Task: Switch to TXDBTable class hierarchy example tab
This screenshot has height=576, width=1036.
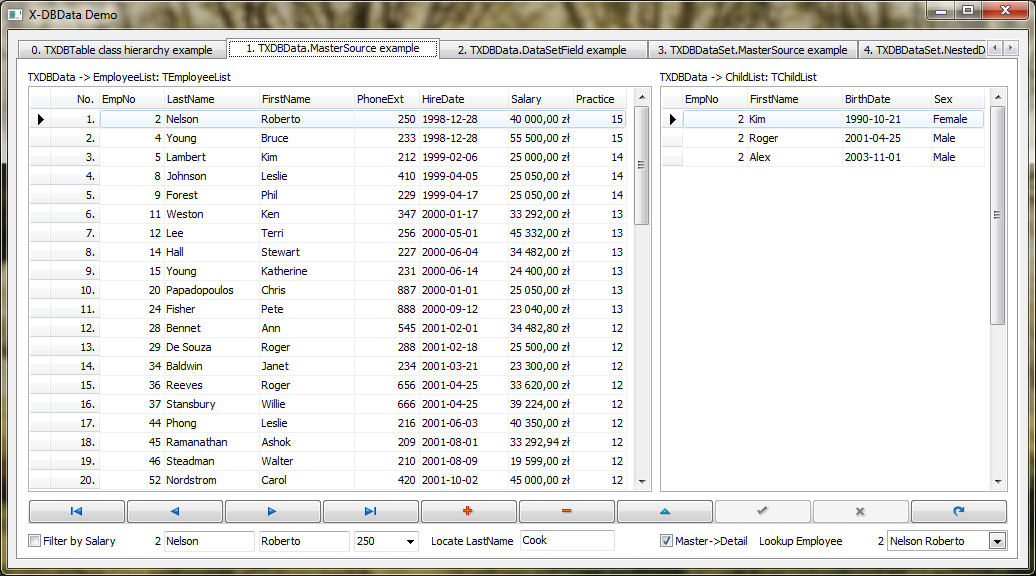Action: coord(121,49)
